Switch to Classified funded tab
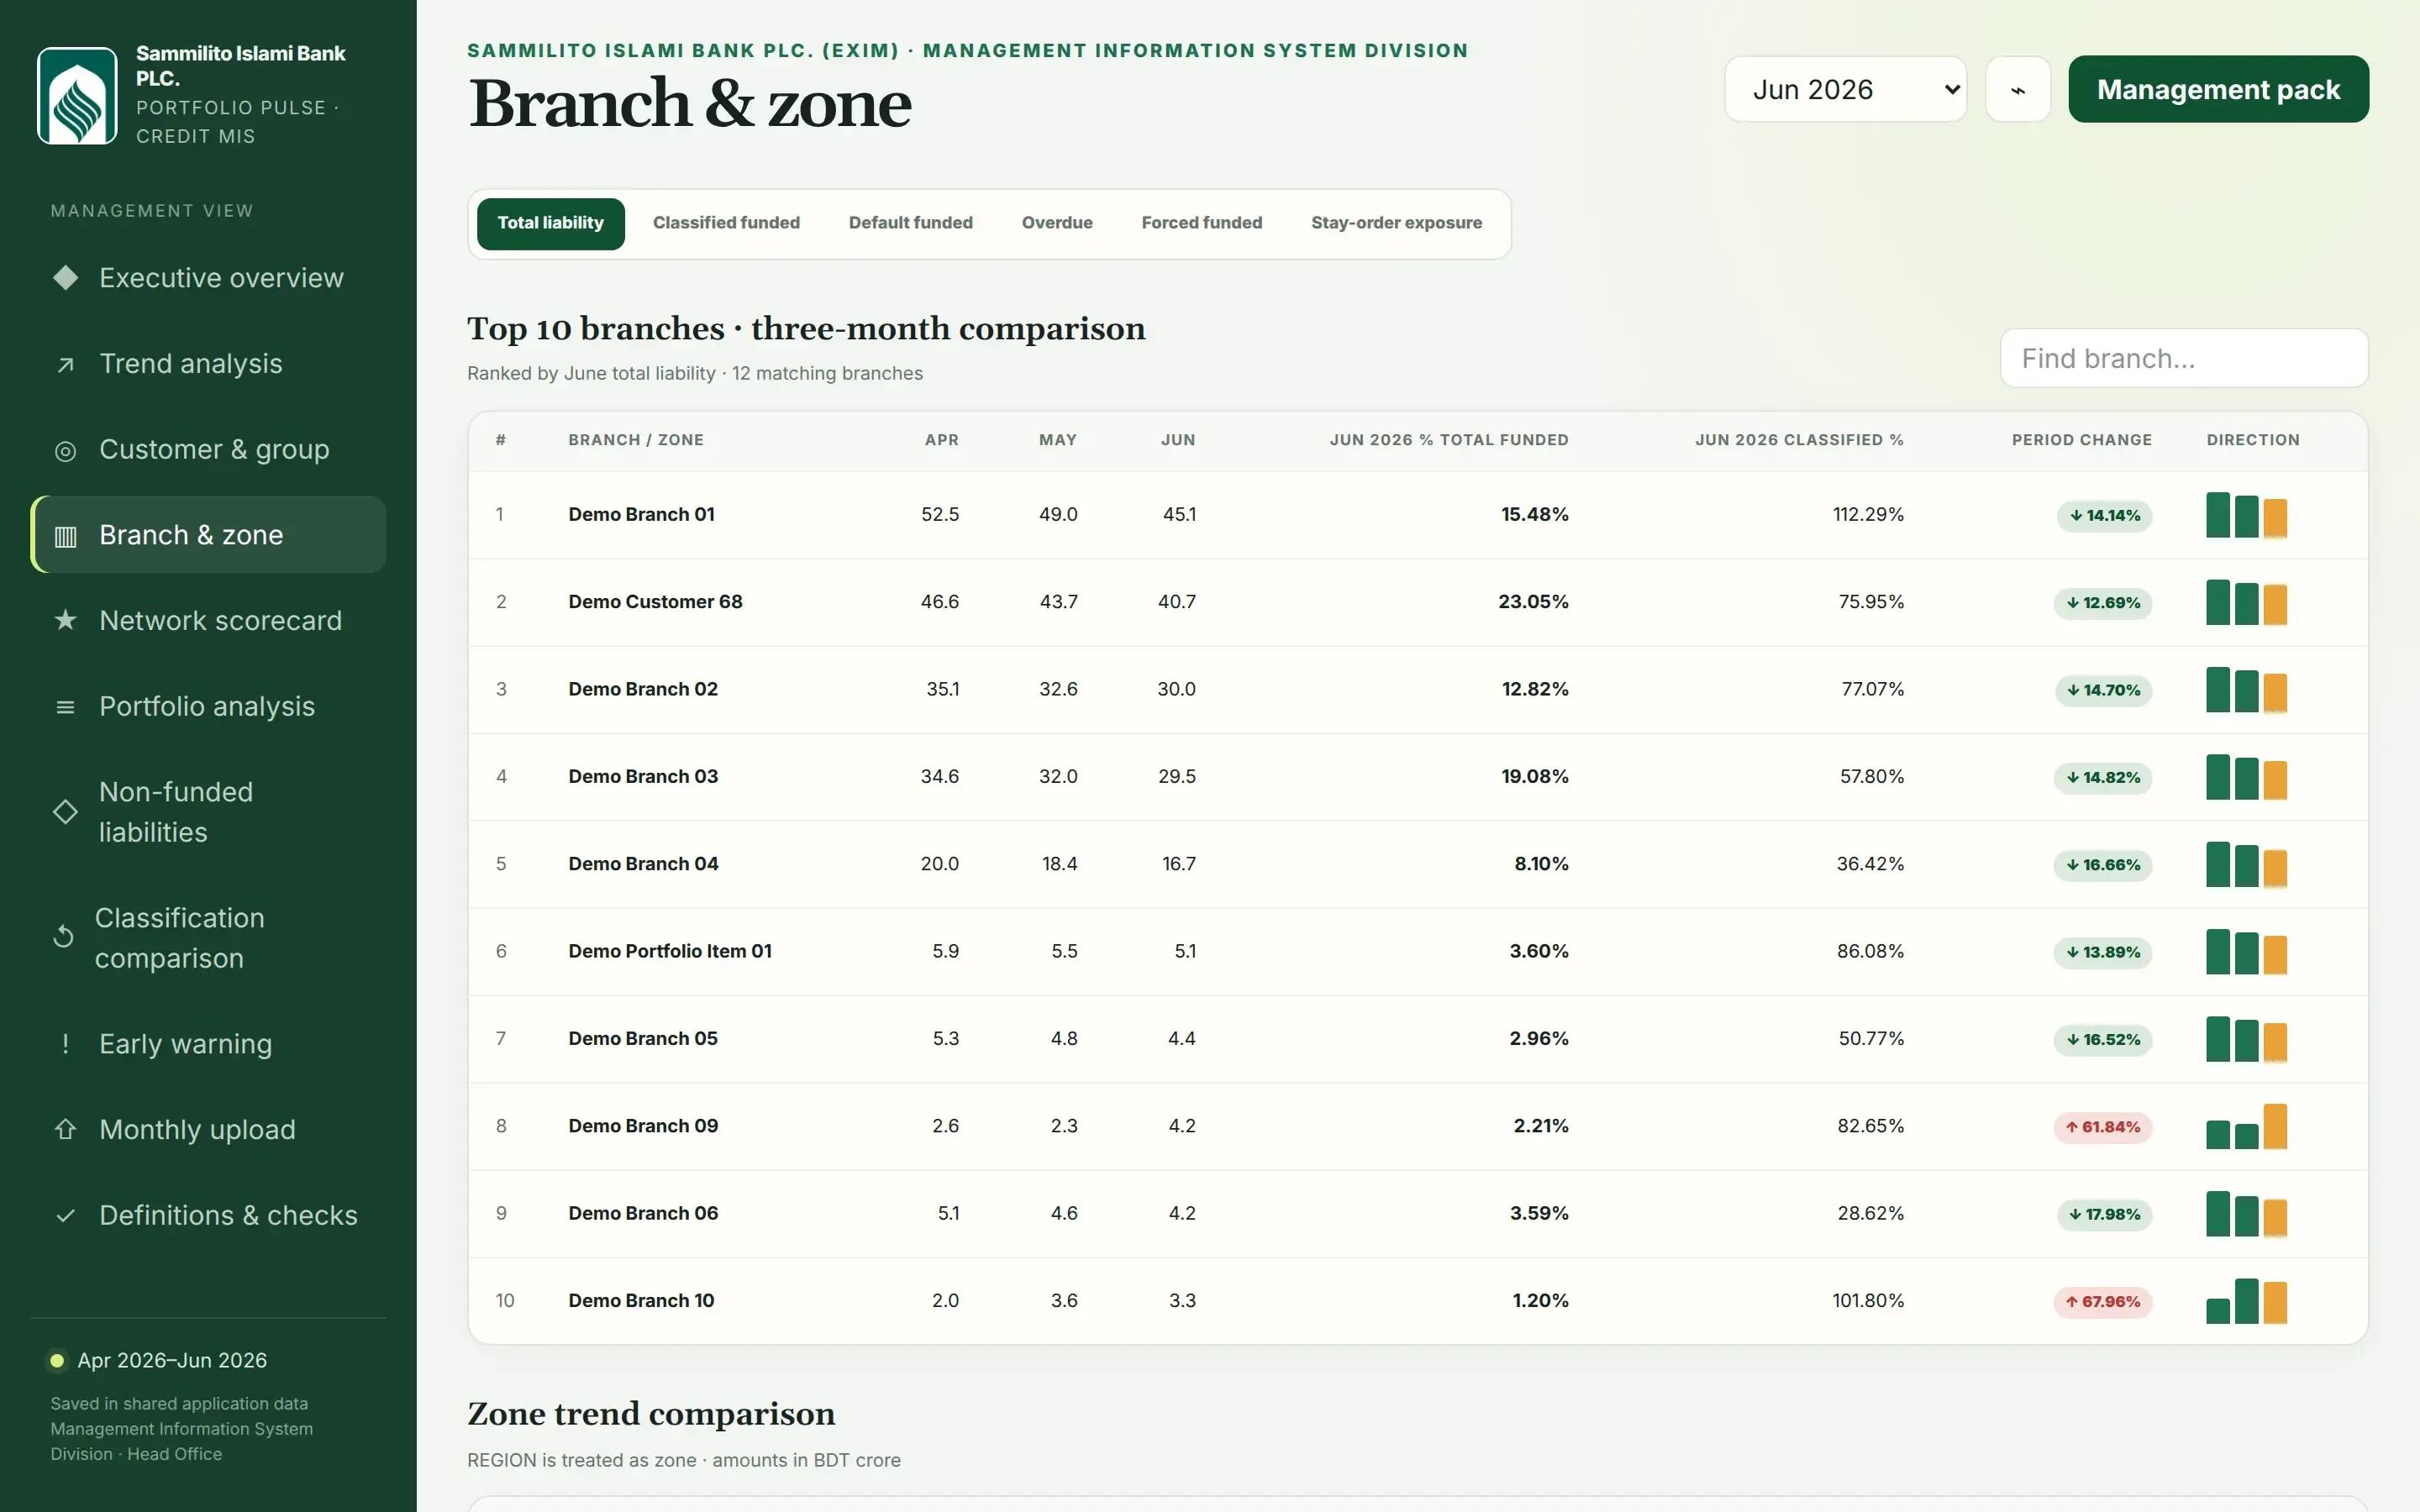The width and height of the screenshot is (2420, 1512). [726, 223]
